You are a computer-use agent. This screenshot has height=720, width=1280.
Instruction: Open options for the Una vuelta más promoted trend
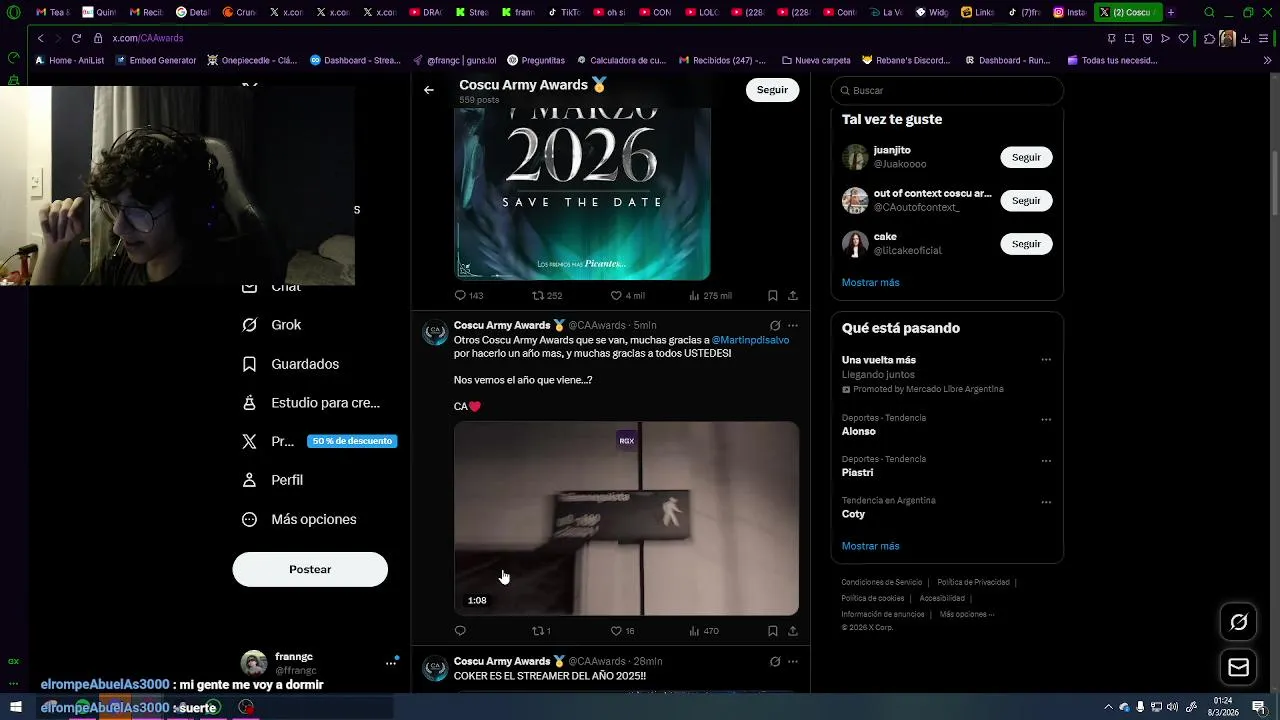coord(1046,360)
